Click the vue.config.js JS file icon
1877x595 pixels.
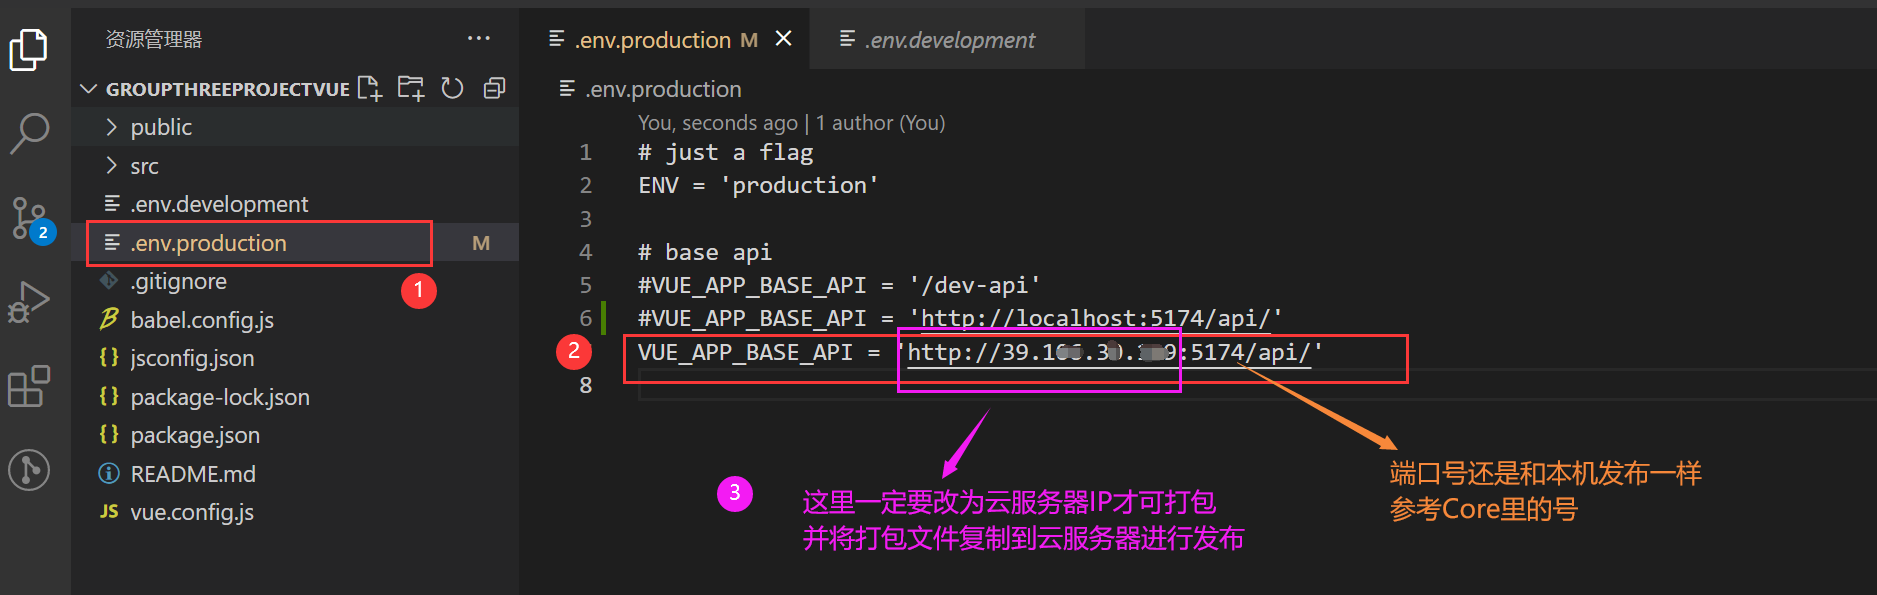(x=109, y=511)
